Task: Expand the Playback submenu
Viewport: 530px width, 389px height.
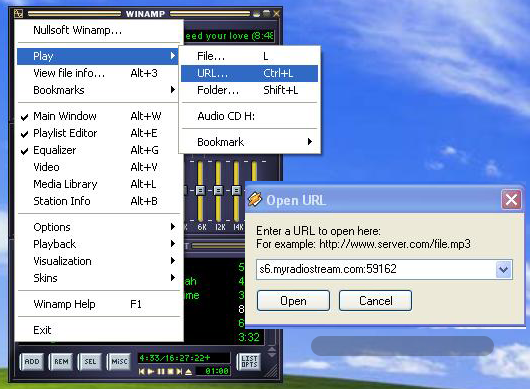Action: pyautogui.click(x=98, y=244)
